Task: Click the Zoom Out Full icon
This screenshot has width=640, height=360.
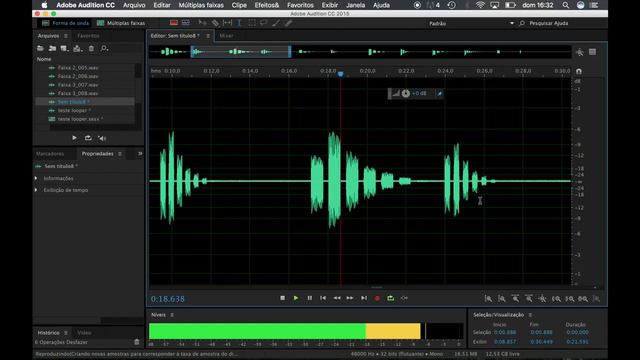Action: coord(542,299)
